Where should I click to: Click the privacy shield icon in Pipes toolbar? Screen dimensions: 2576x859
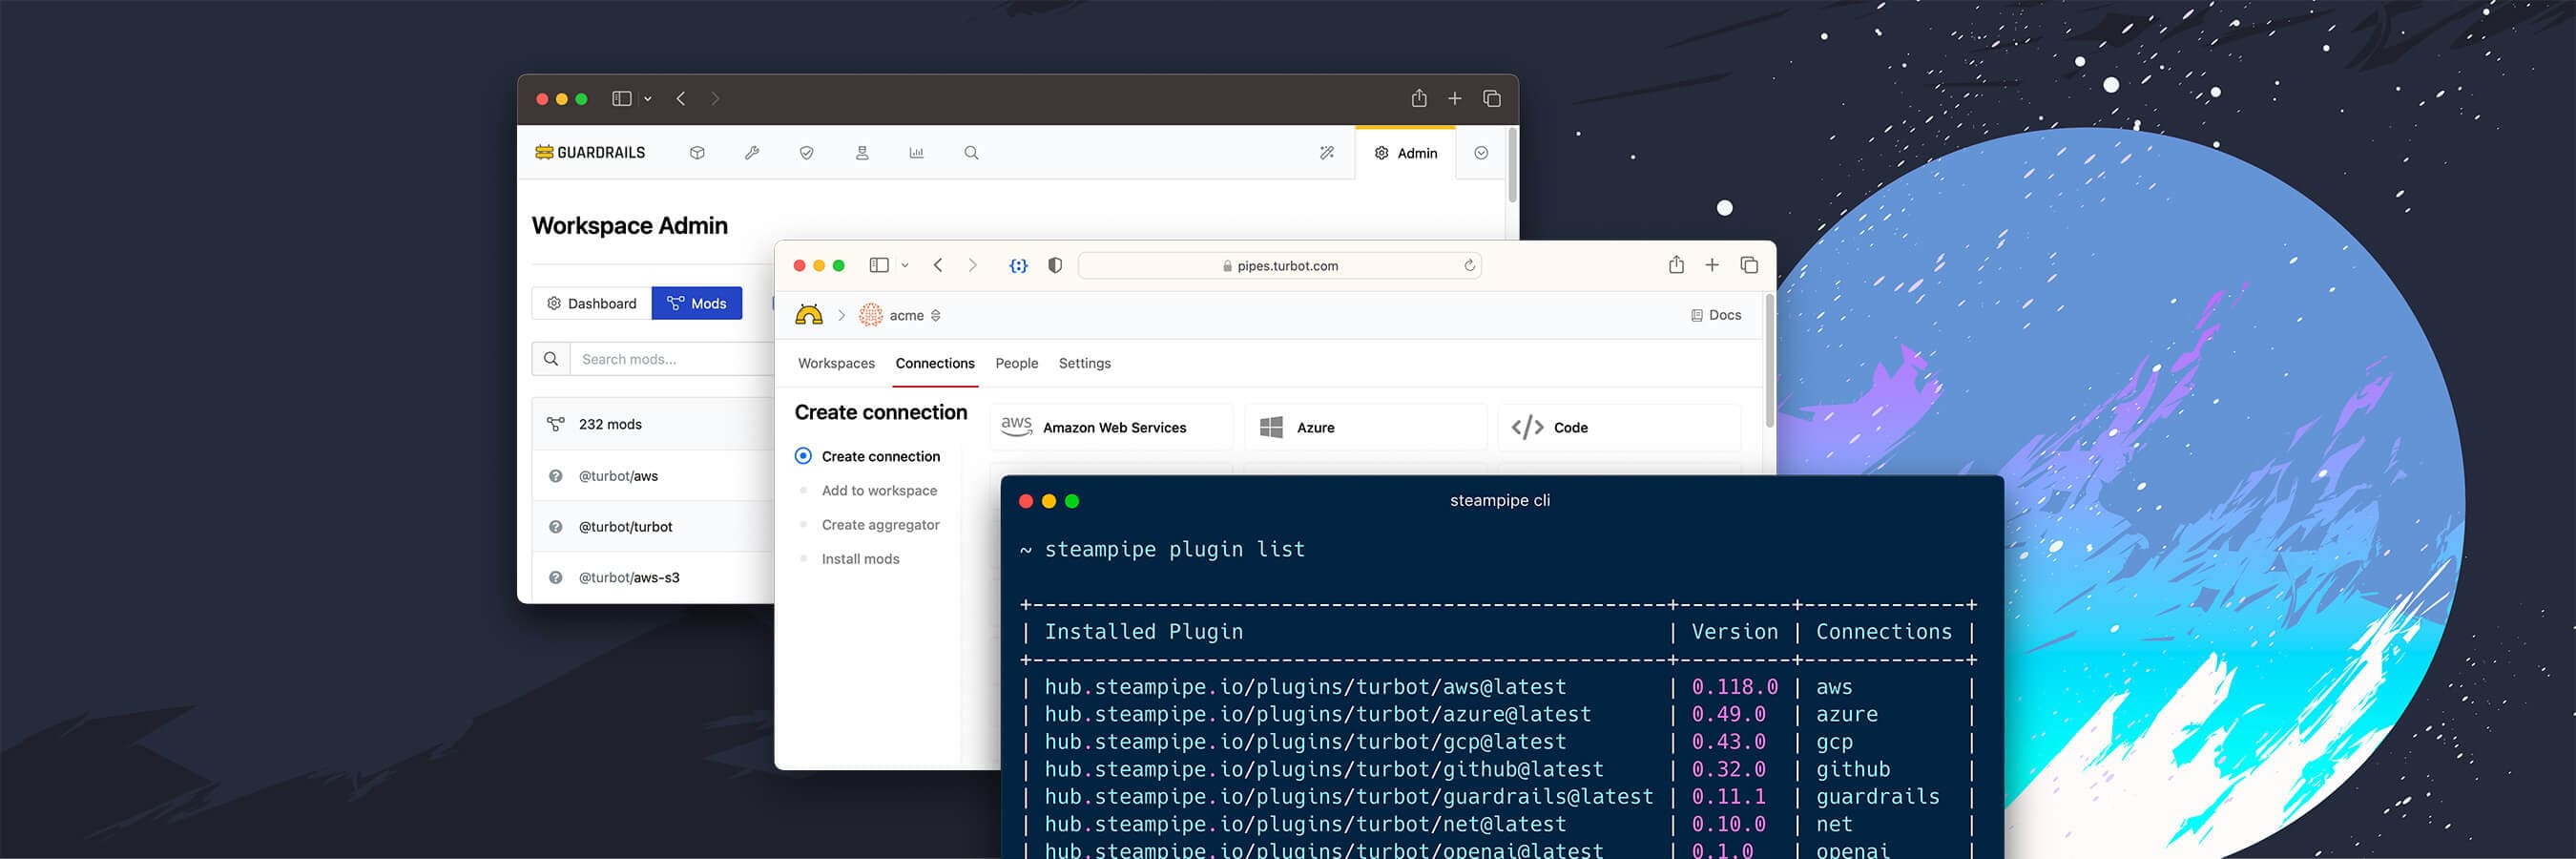(x=1055, y=265)
